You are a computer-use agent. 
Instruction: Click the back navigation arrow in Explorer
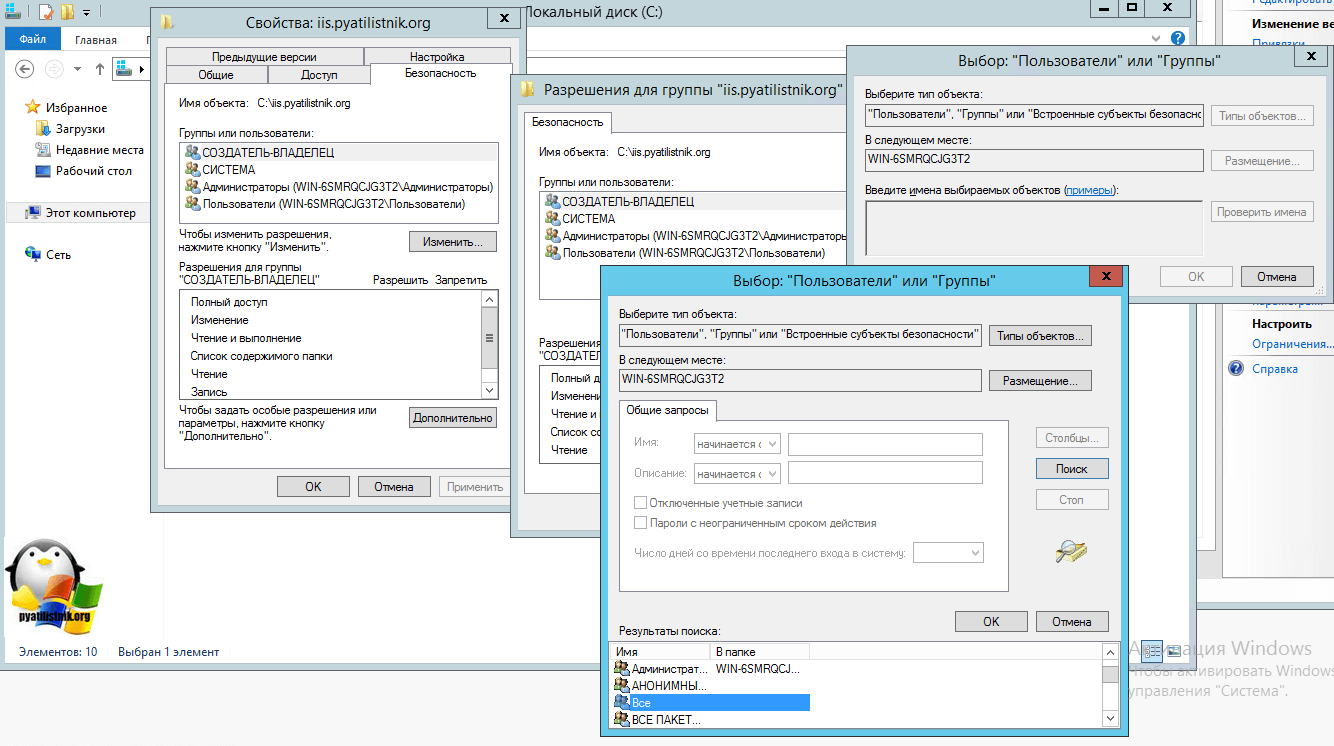coord(25,69)
